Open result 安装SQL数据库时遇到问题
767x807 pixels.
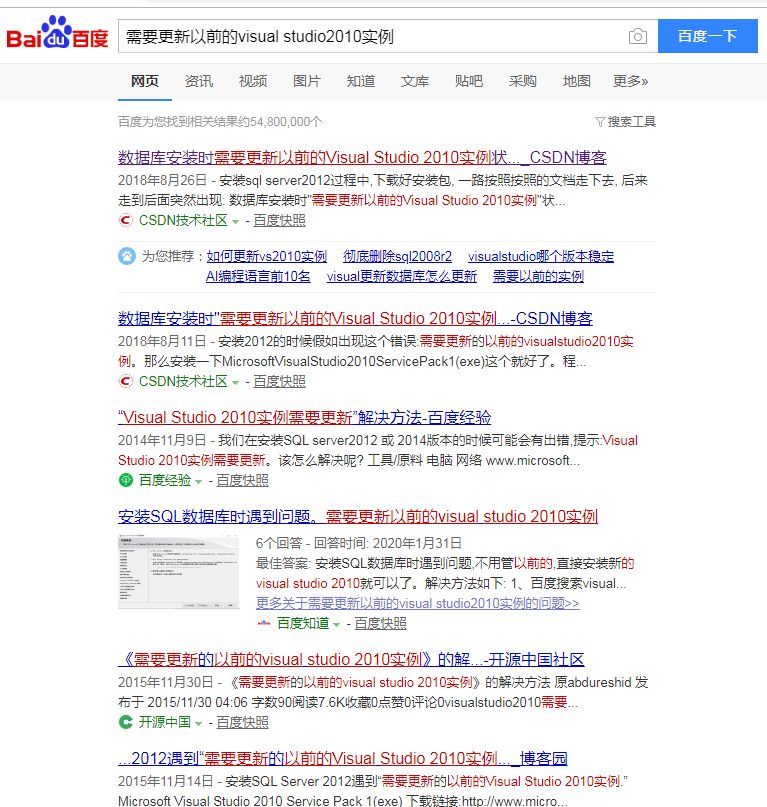point(358,516)
